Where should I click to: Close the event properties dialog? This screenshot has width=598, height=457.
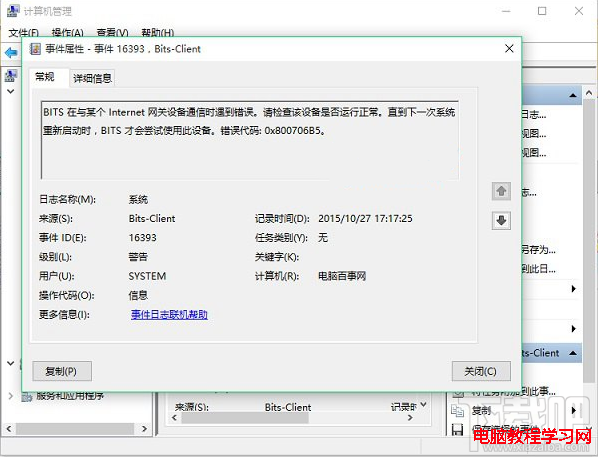509,49
